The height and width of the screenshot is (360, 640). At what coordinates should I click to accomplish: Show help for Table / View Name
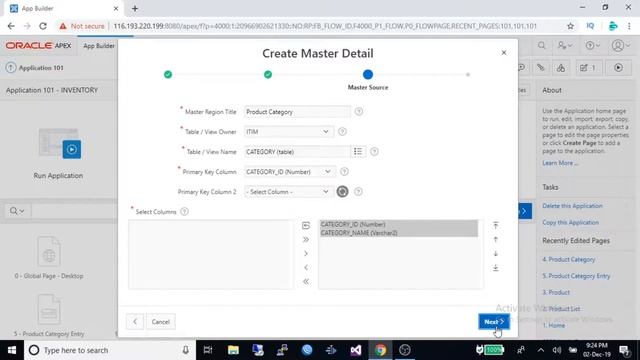374,151
